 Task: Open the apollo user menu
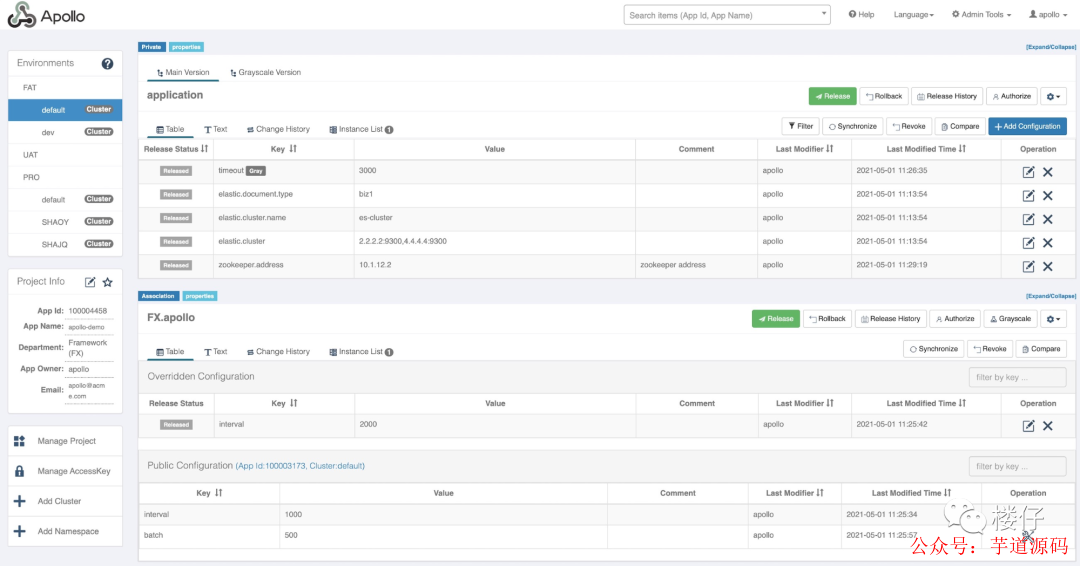pos(1048,14)
